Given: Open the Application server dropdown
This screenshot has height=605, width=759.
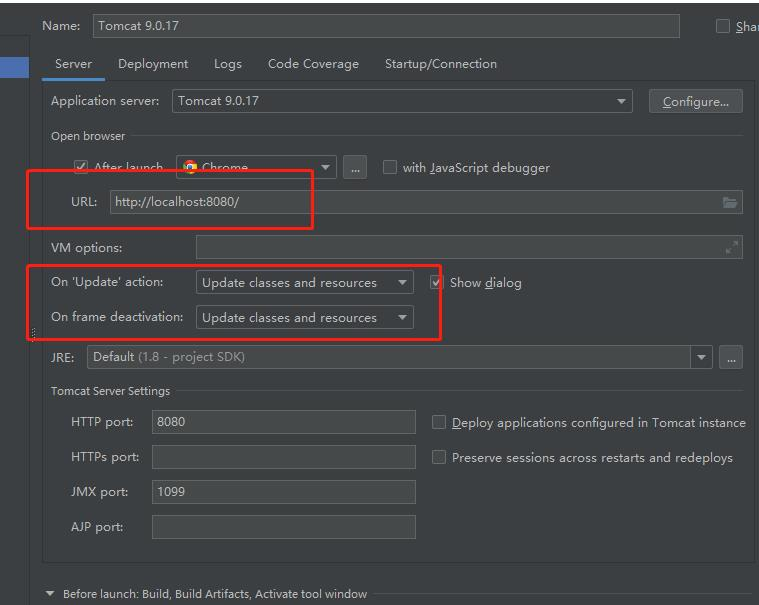Looking at the screenshot, I should (402, 101).
